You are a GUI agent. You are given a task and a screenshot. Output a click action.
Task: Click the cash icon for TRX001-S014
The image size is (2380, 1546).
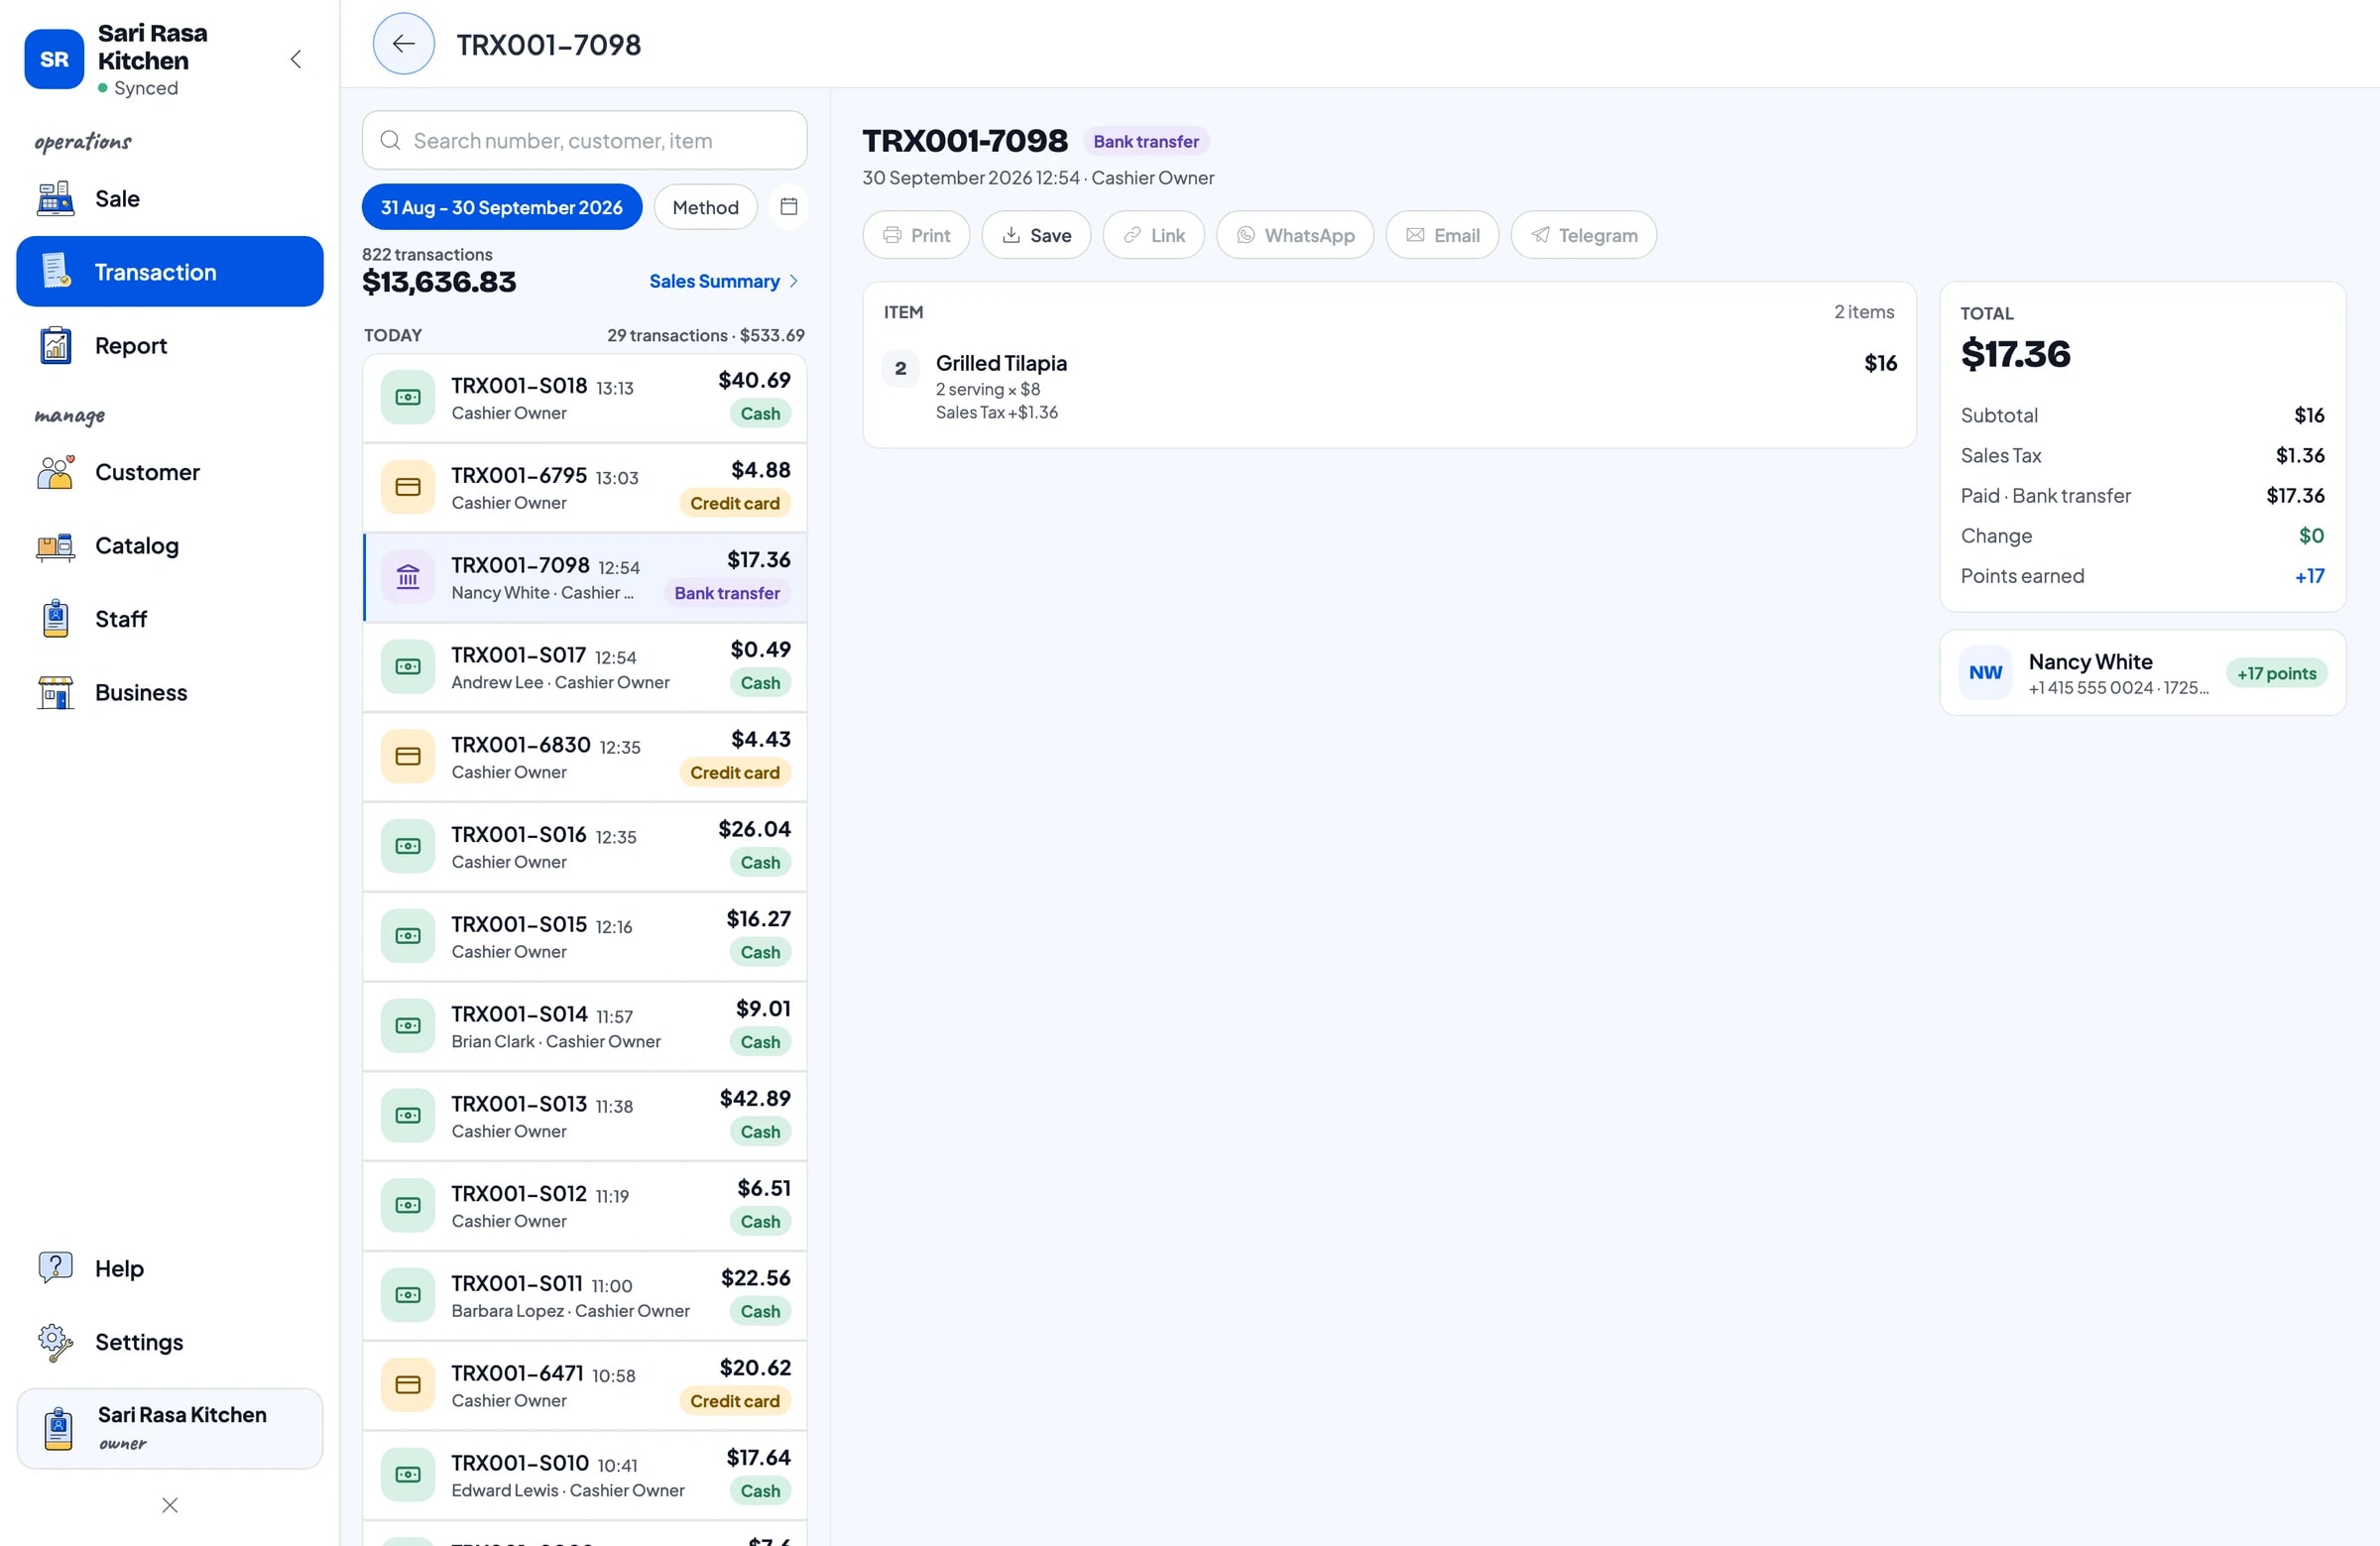408,1025
